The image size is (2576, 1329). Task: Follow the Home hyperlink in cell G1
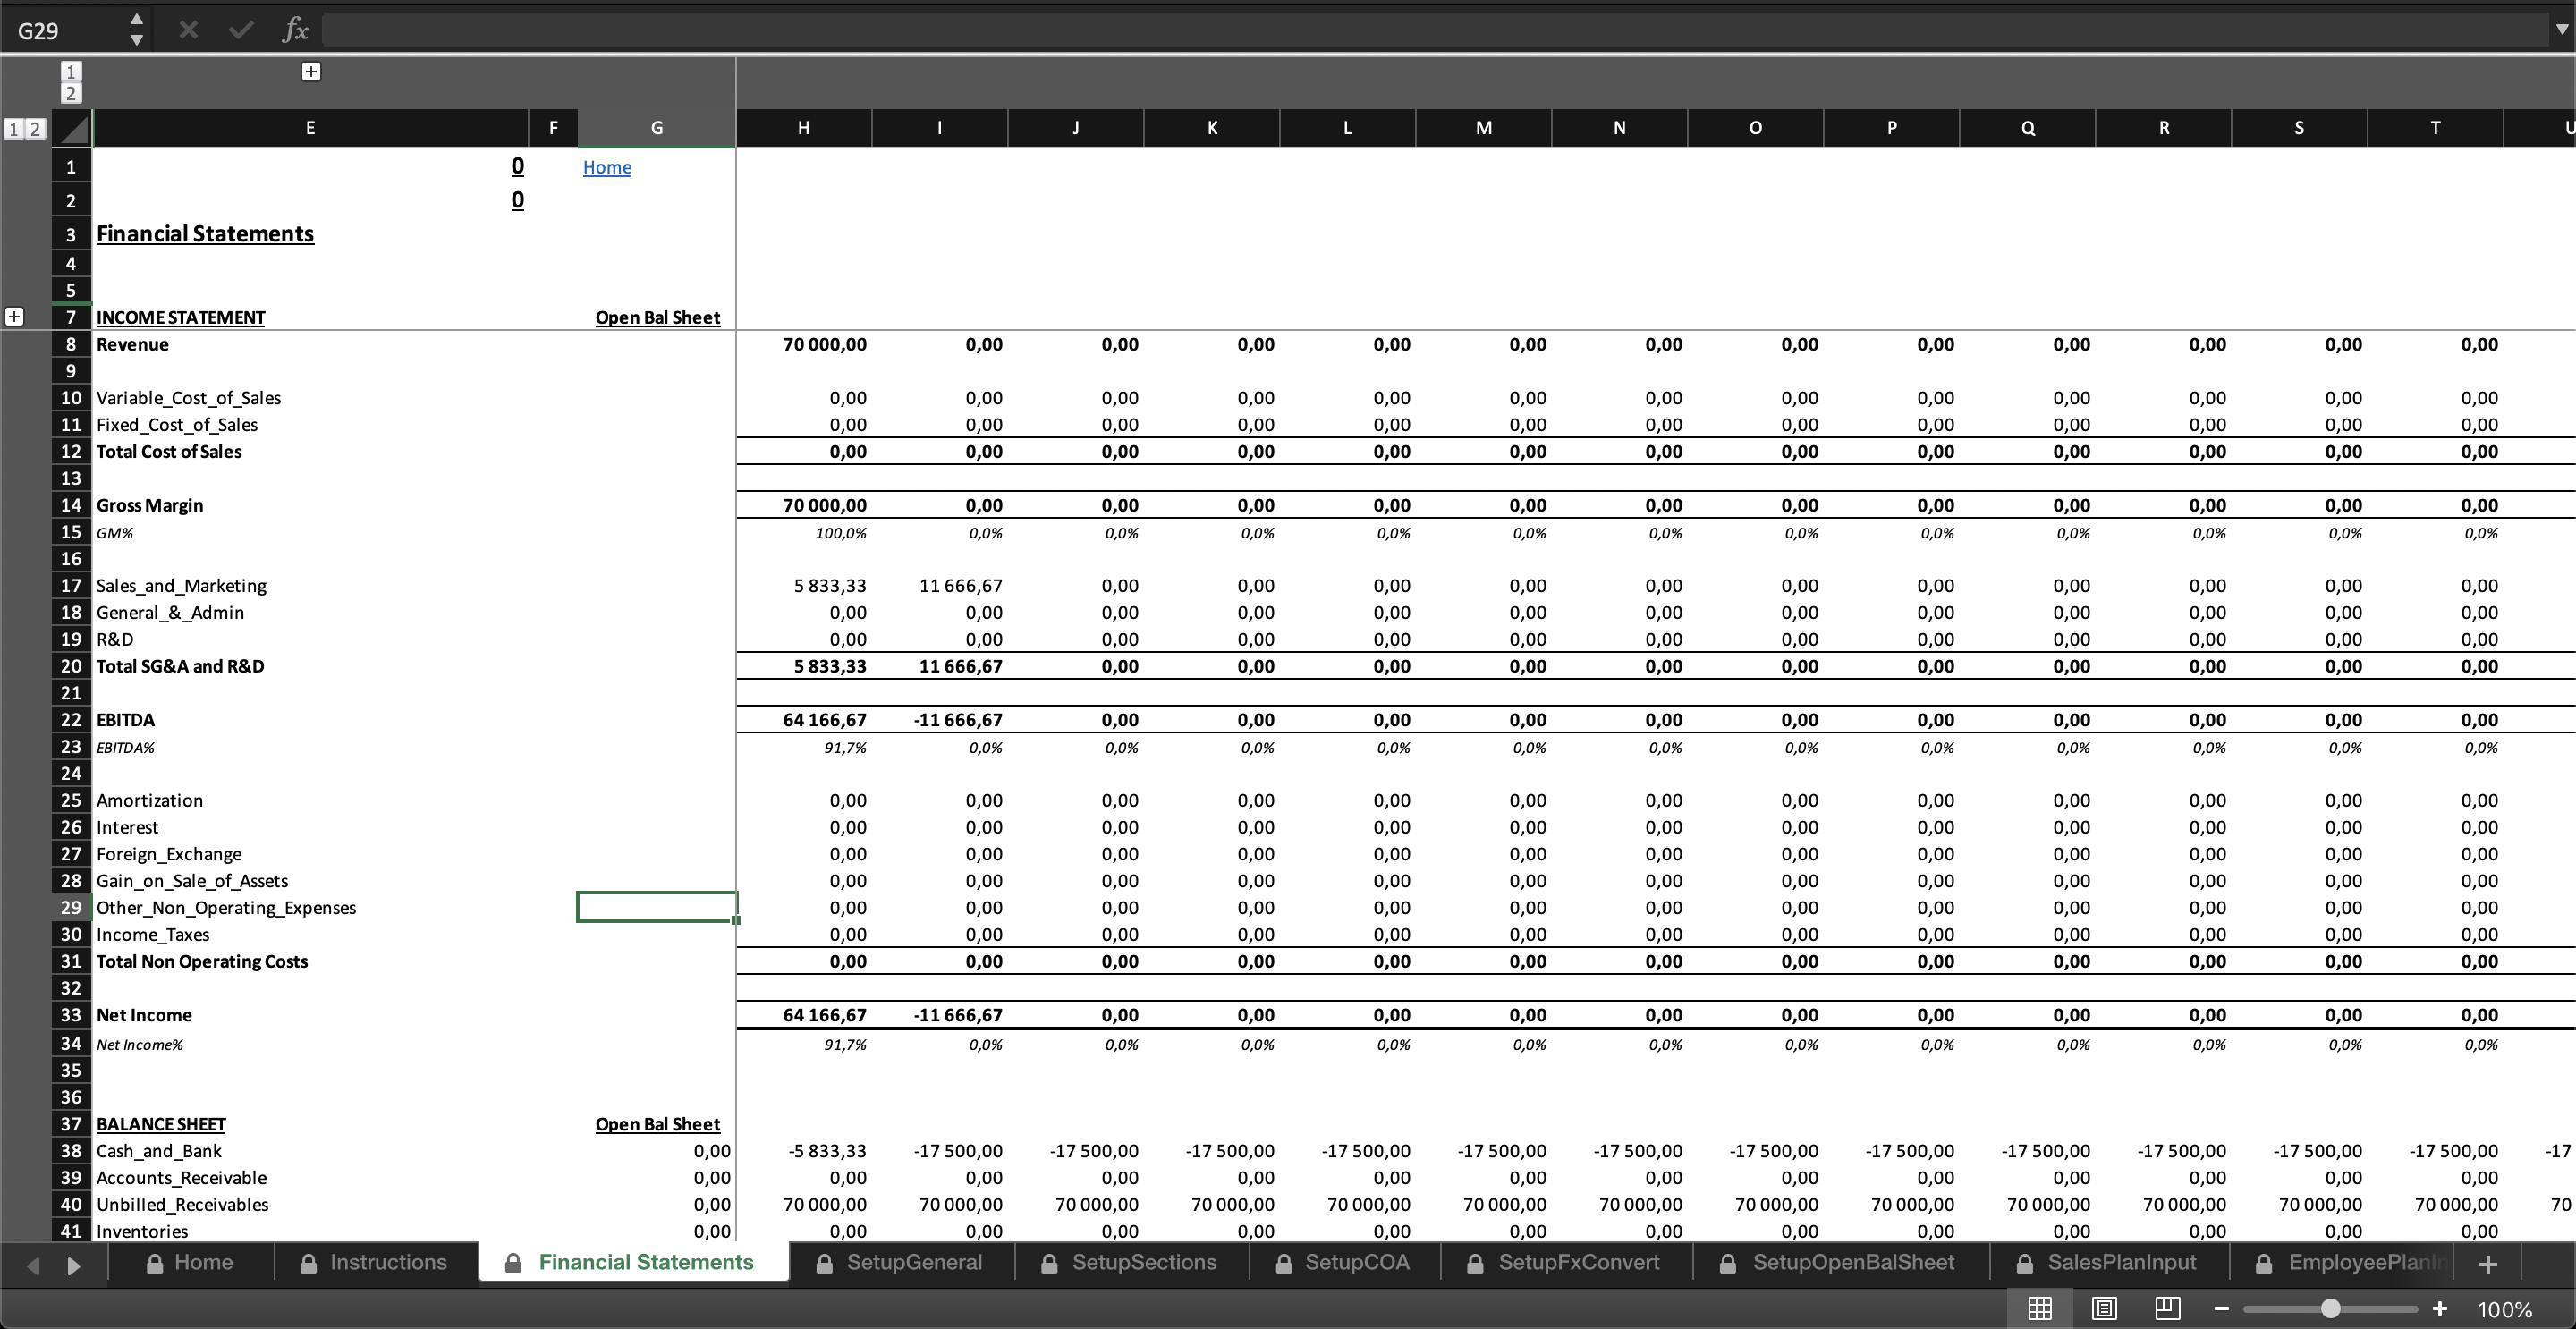(607, 167)
